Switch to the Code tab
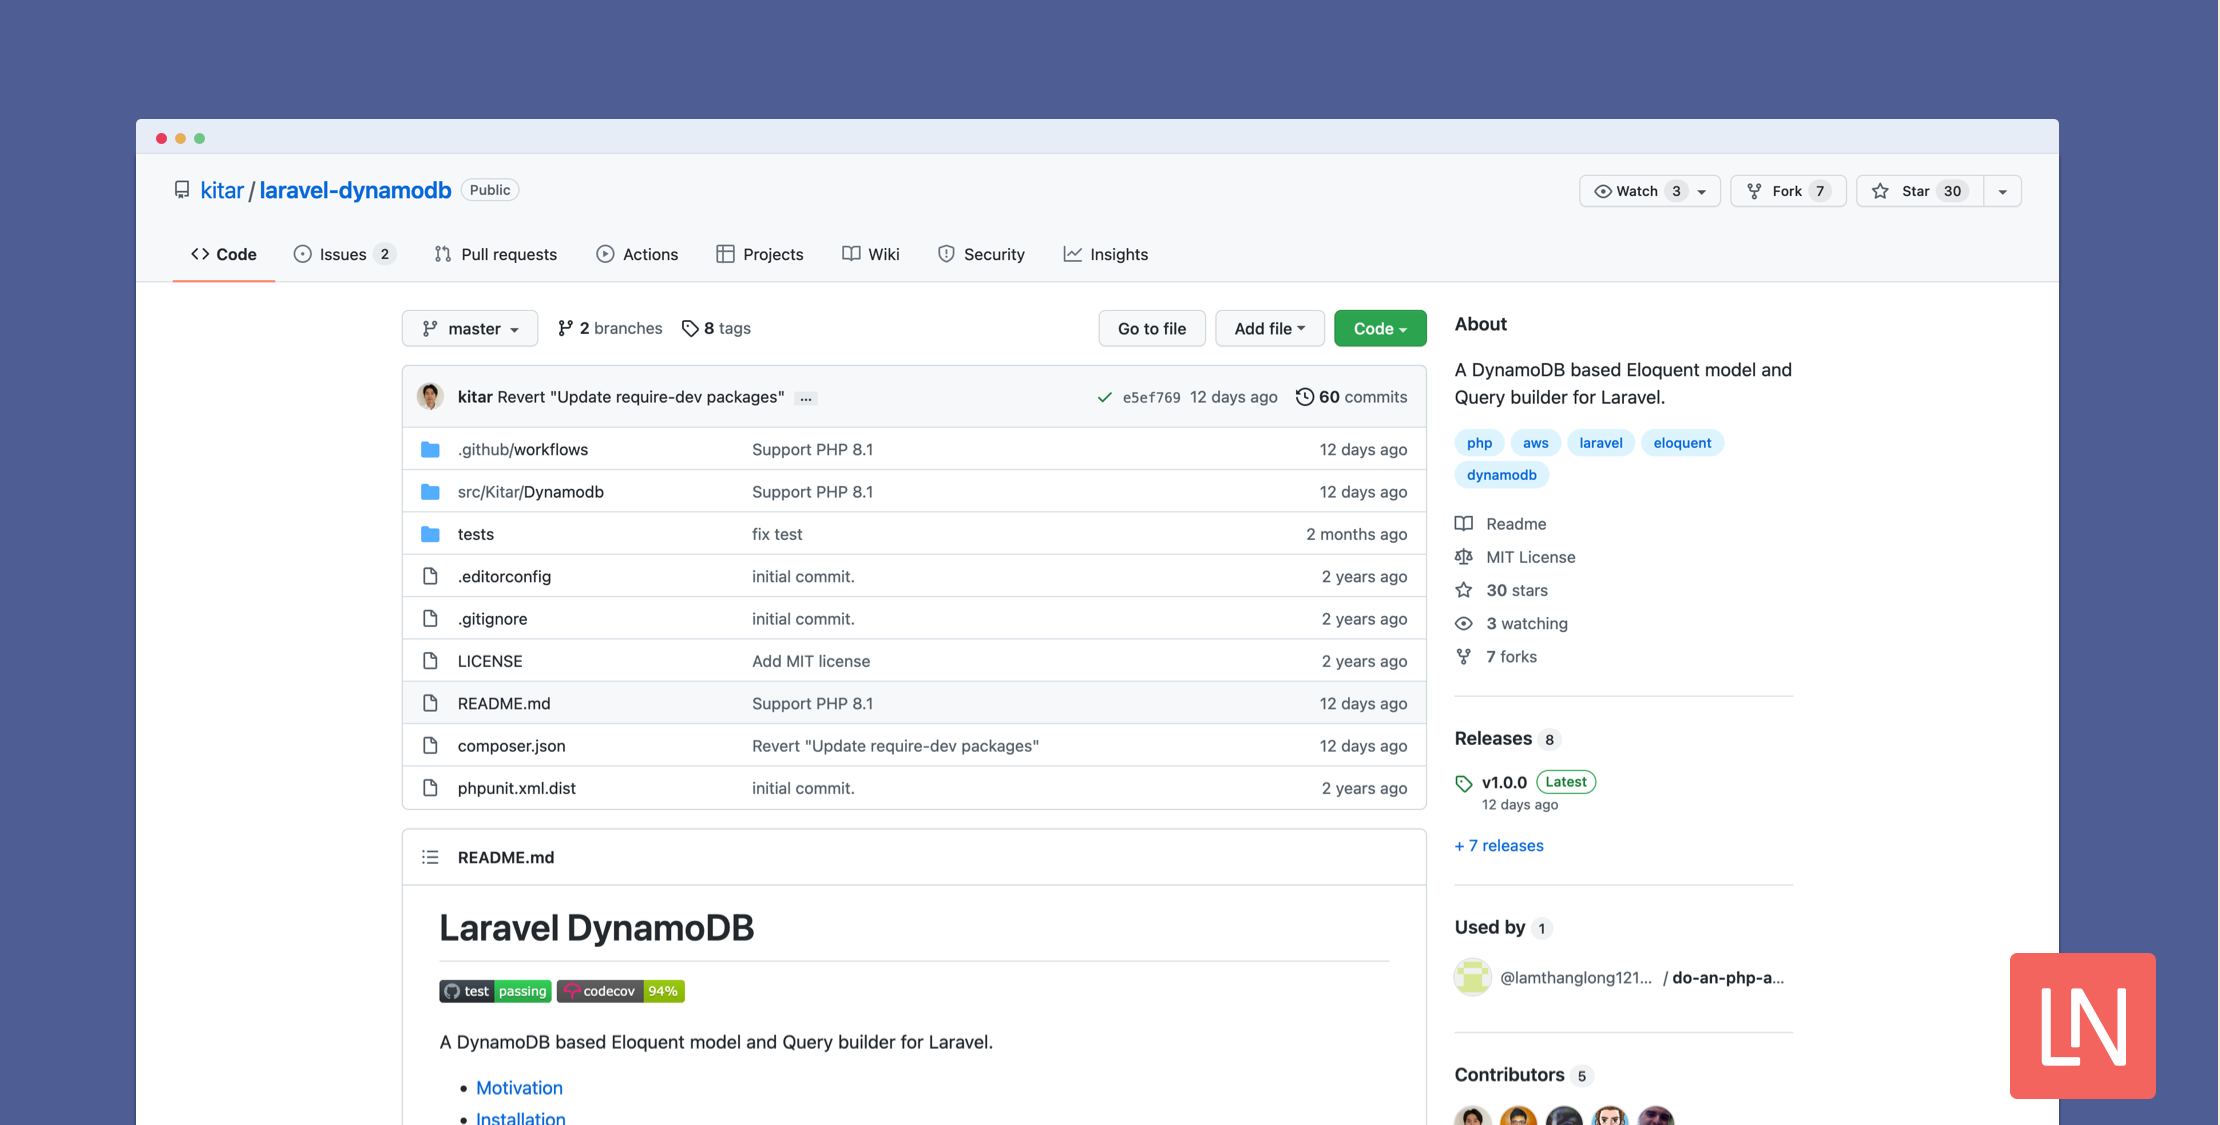The height and width of the screenshot is (1125, 2220). [x=224, y=254]
